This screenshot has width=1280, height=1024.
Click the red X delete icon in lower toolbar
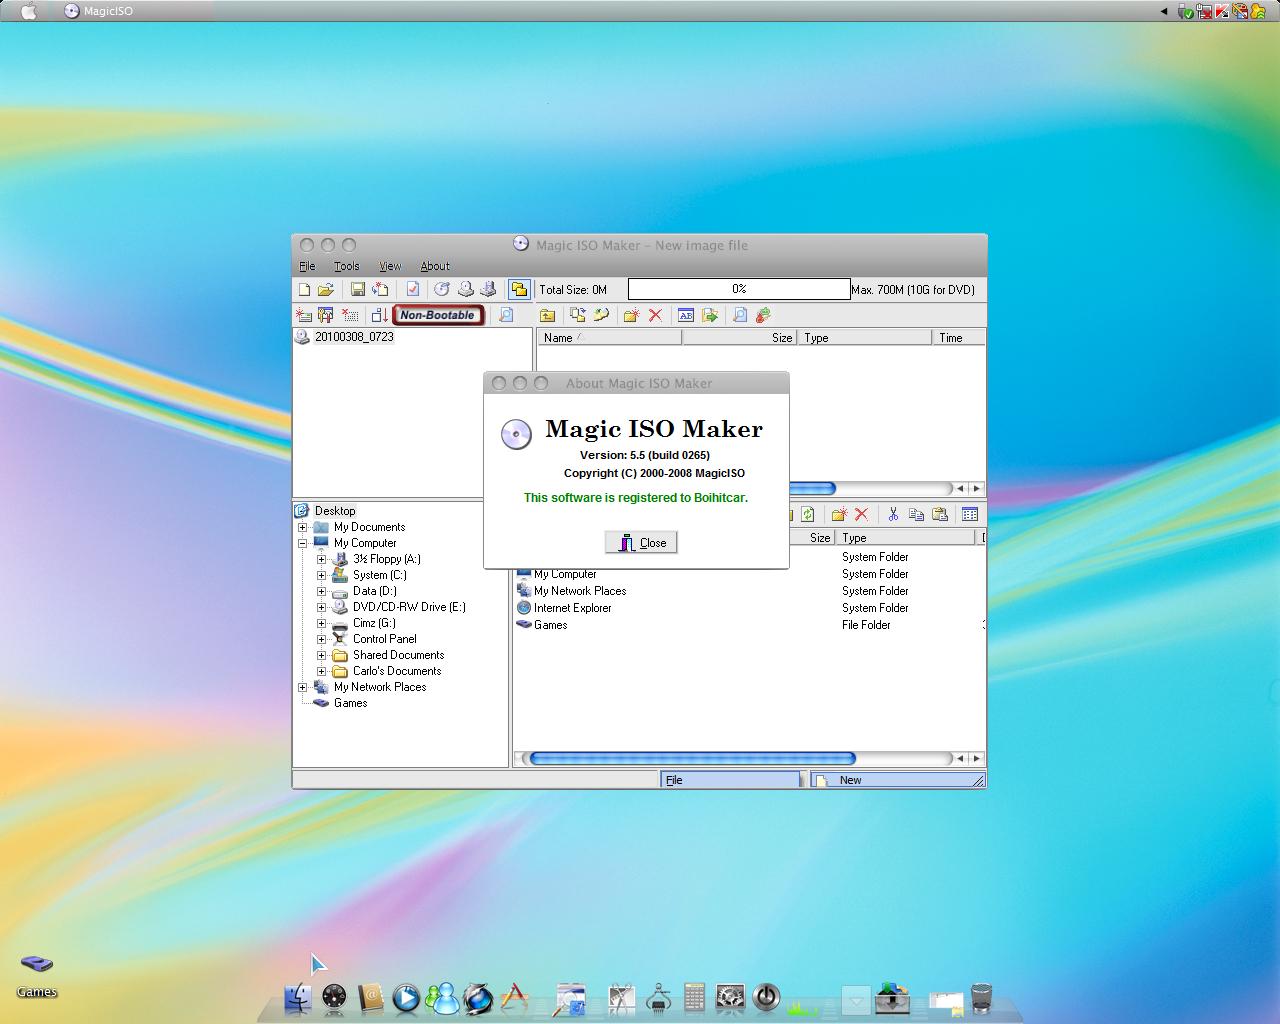click(x=861, y=514)
